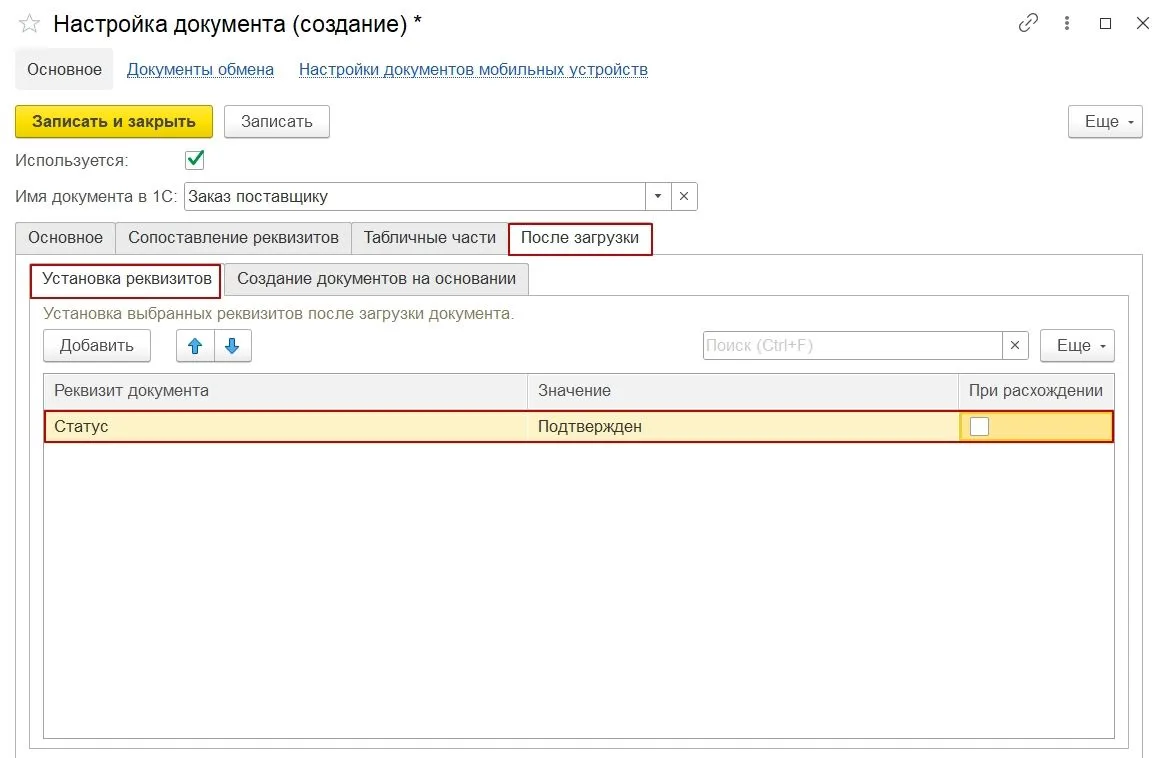Uncheck the Используется checkbox
The height and width of the screenshot is (758, 1163).
[195, 158]
